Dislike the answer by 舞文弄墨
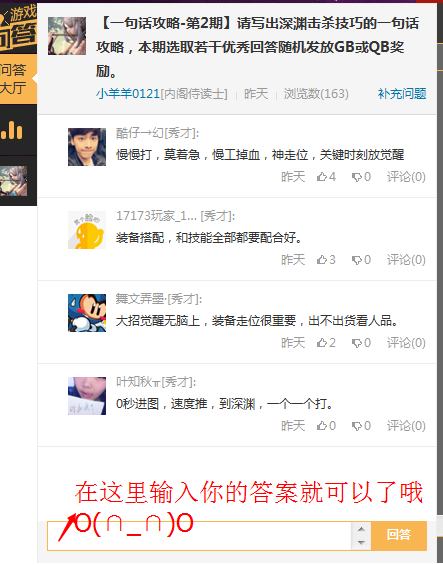The width and height of the screenshot is (443, 565). pos(361,343)
